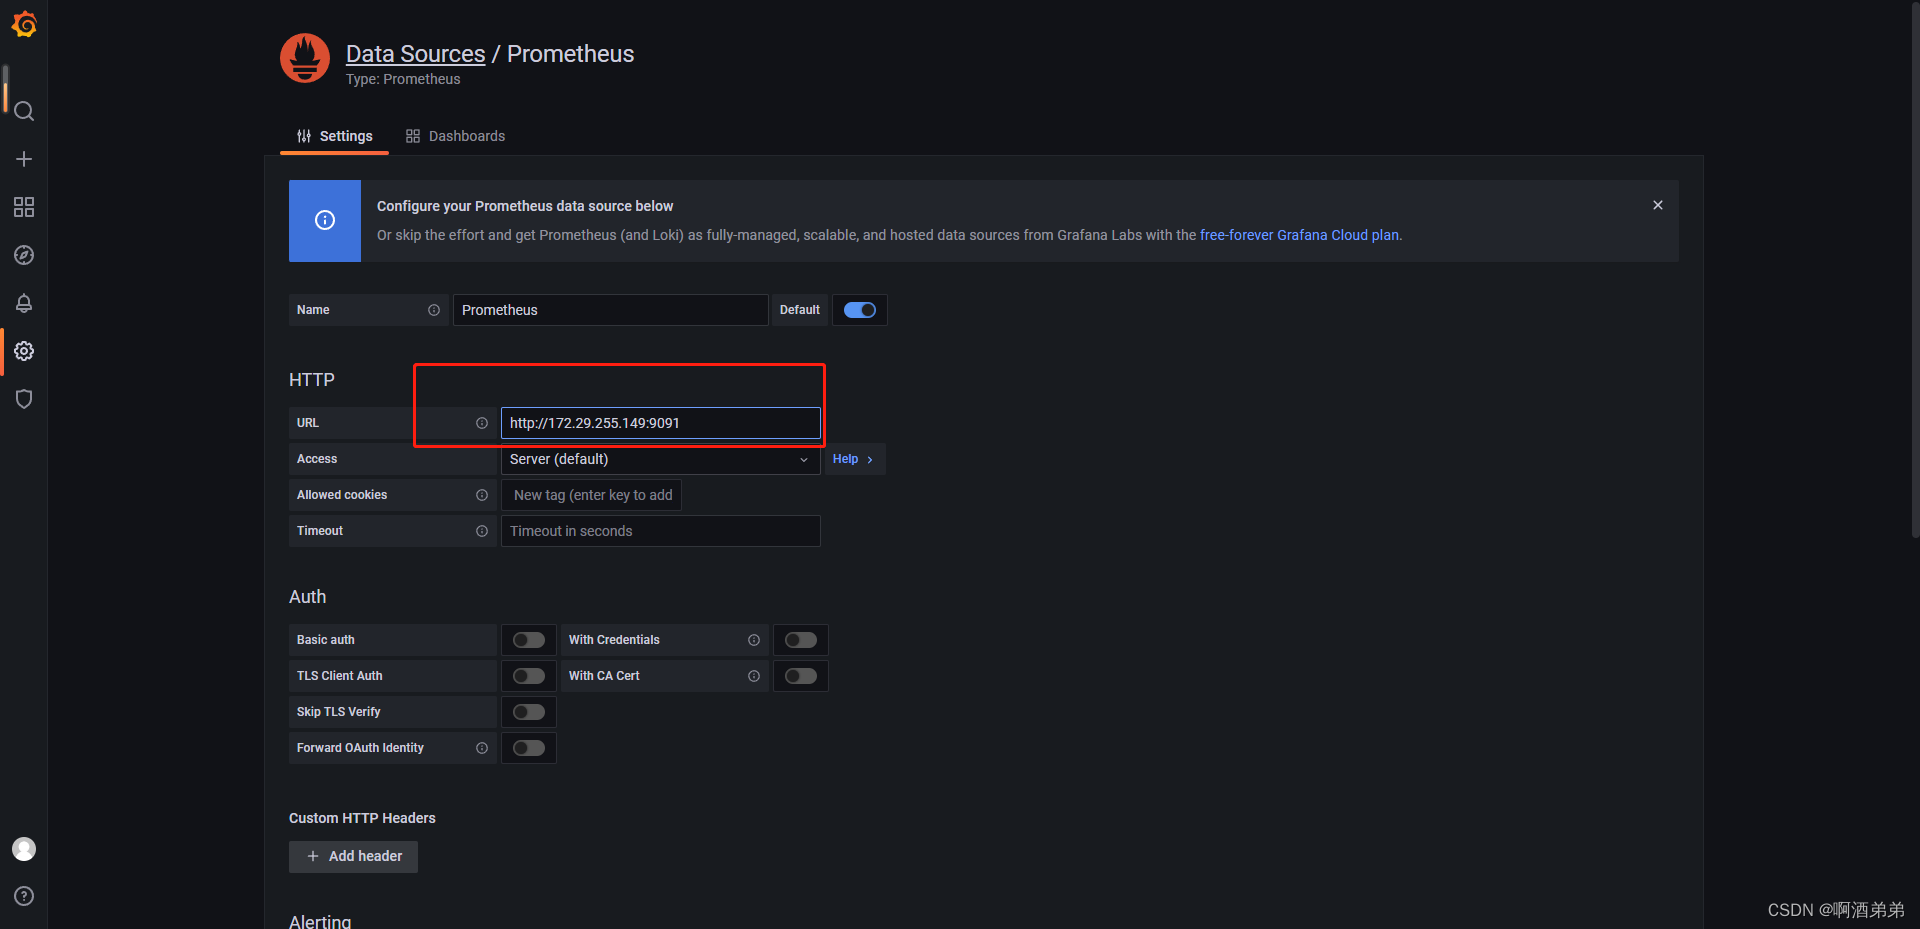Switch to the Dashboards tab
The width and height of the screenshot is (1920, 929).
(455, 136)
